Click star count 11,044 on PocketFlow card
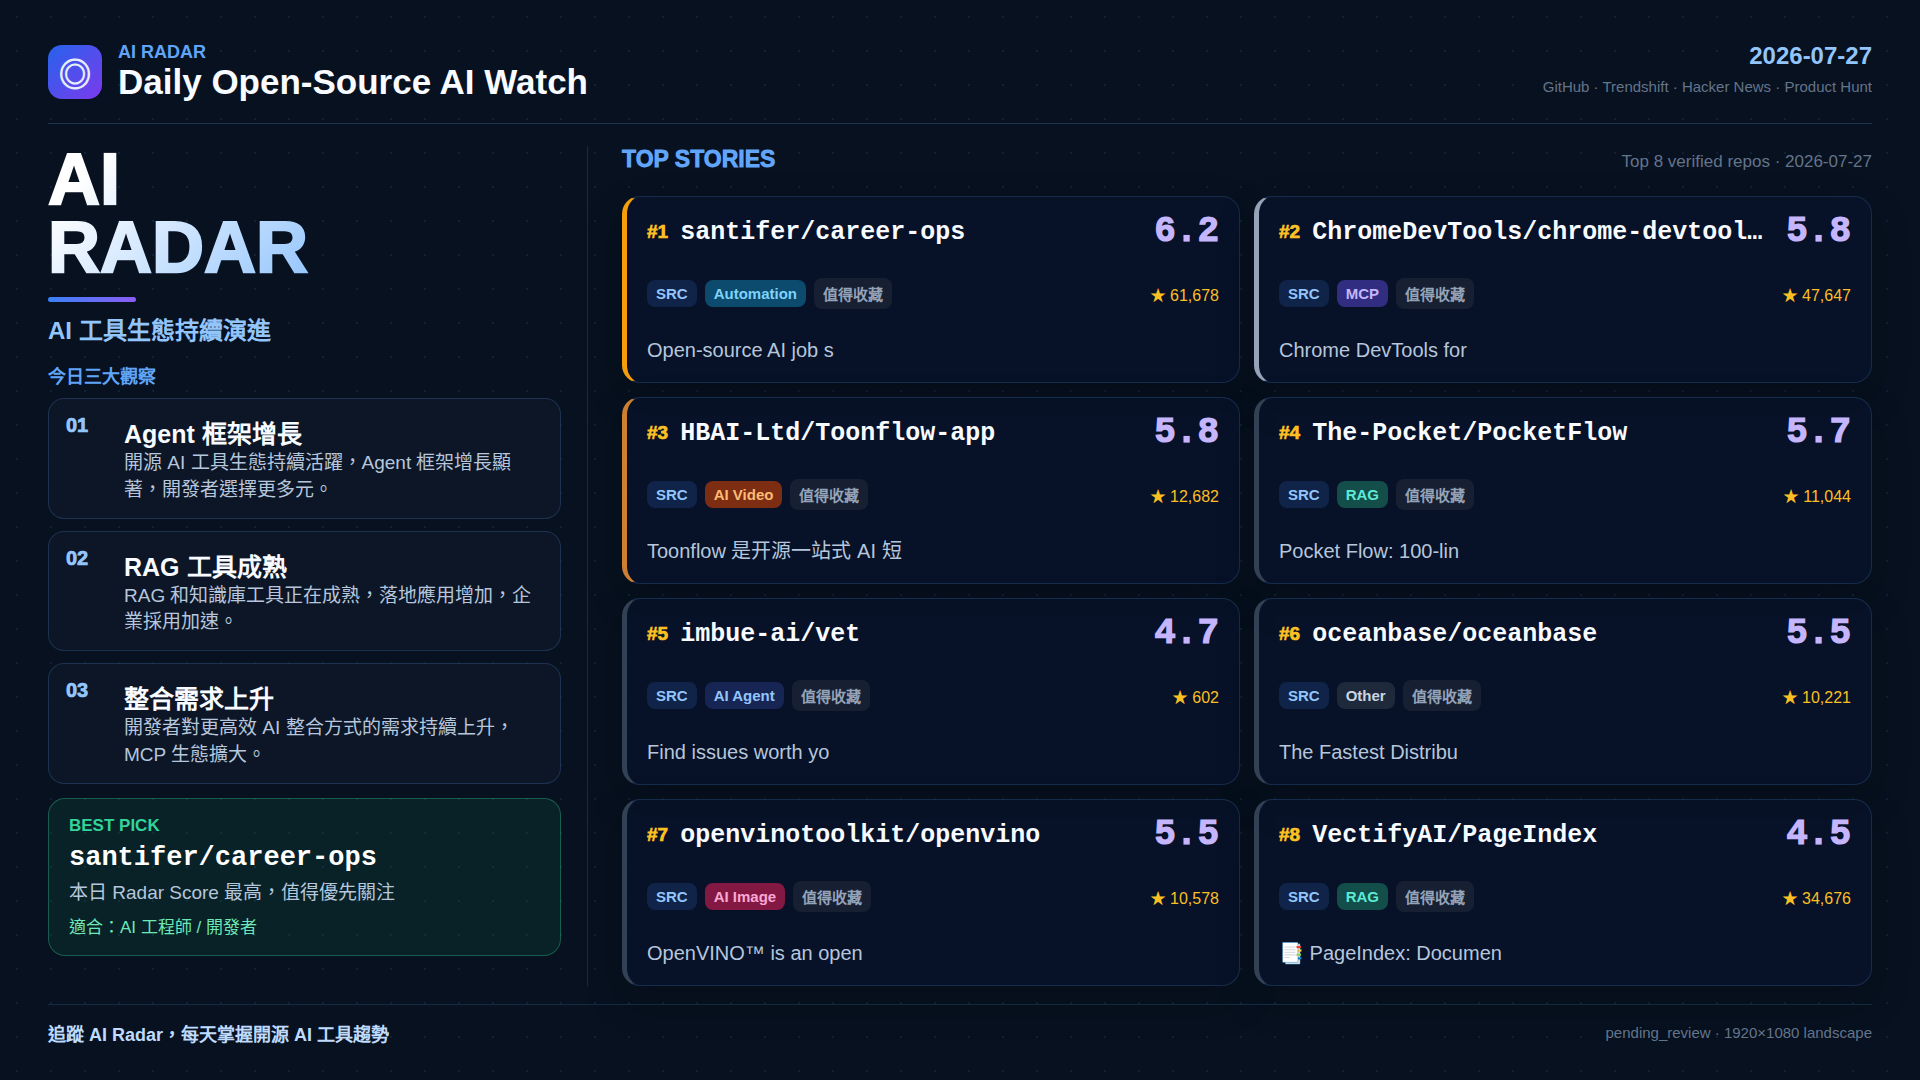This screenshot has height=1080, width=1920. pos(1817,496)
